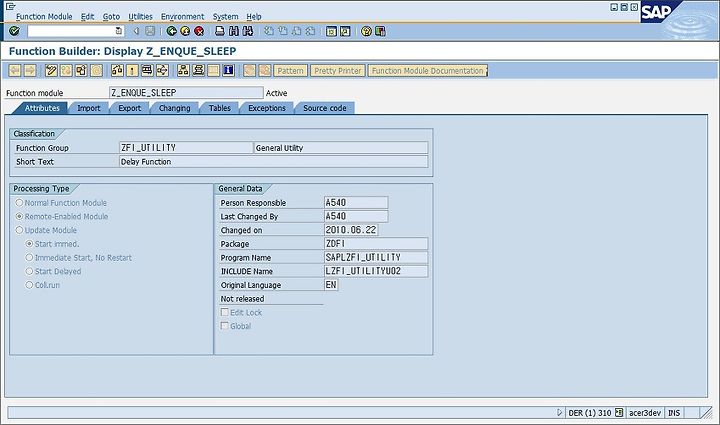Click the grayed Save disk icon
The height and width of the screenshot is (425, 720).
[150, 31]
